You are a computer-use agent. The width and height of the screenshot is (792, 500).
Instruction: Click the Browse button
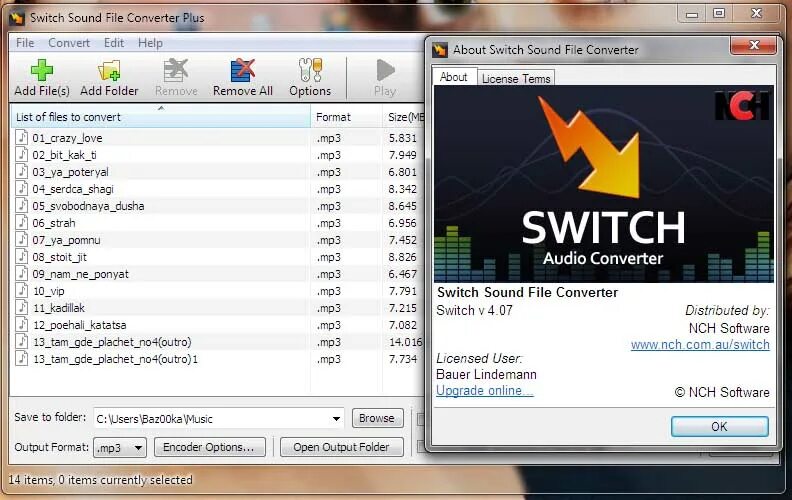click(377, 418)
